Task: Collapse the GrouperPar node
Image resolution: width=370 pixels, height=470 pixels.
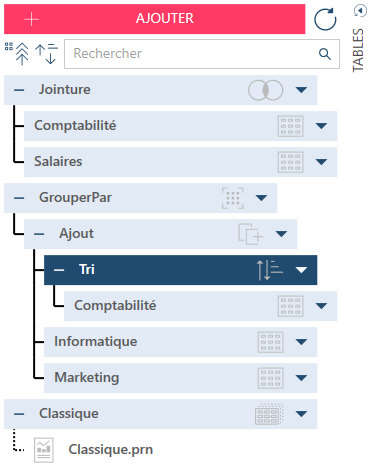Action: (x=19, y=198)
